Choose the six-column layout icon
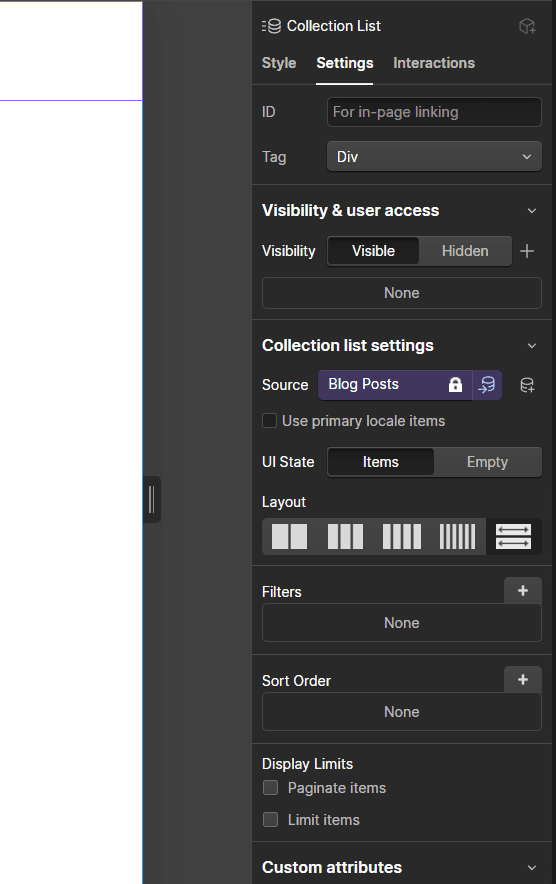Viewport: 556px width, 884px height. click(x=457, y=536)
